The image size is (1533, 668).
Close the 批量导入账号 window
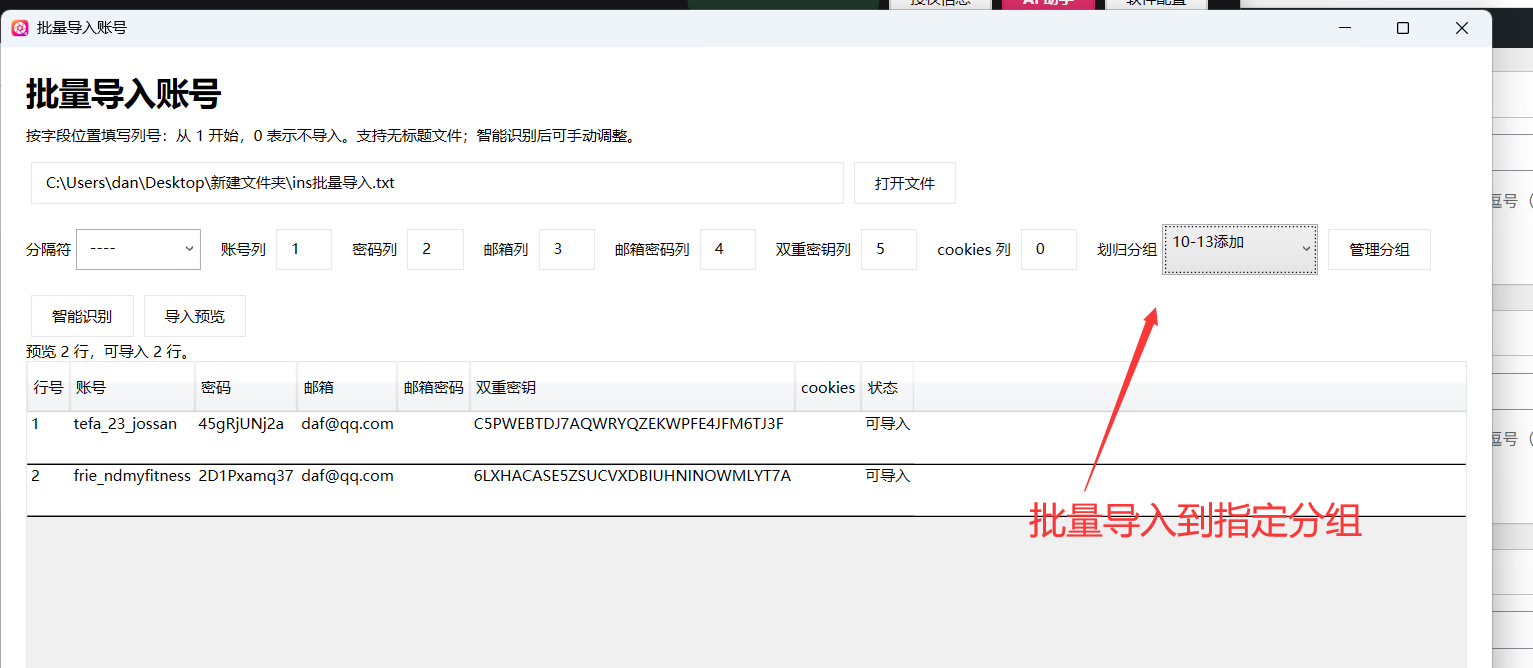click(x=1462, y=28)
